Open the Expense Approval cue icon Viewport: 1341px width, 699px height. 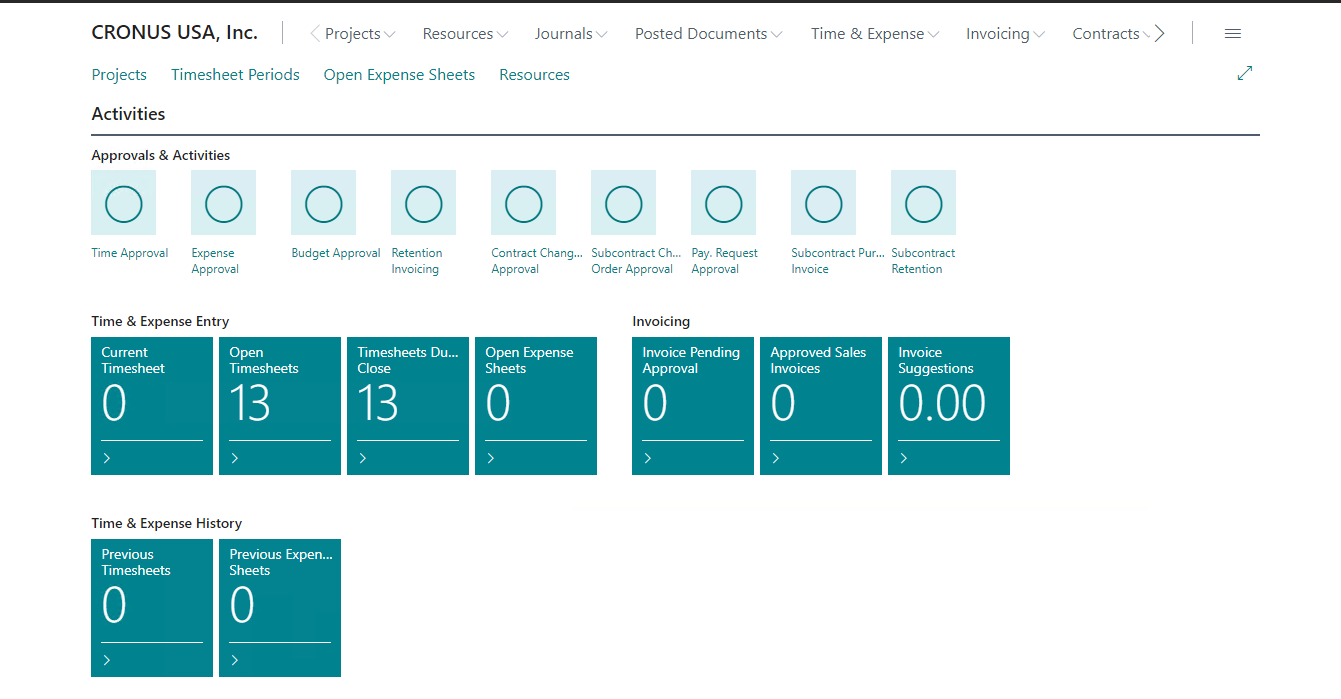224,203
